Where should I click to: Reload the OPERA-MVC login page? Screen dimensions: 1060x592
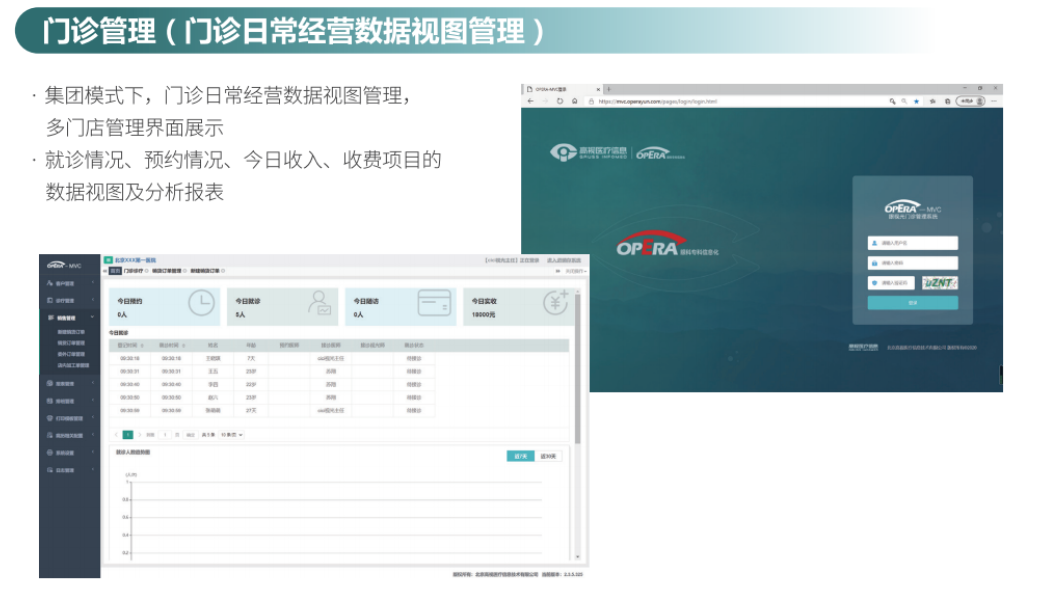[x=560, y=101]
